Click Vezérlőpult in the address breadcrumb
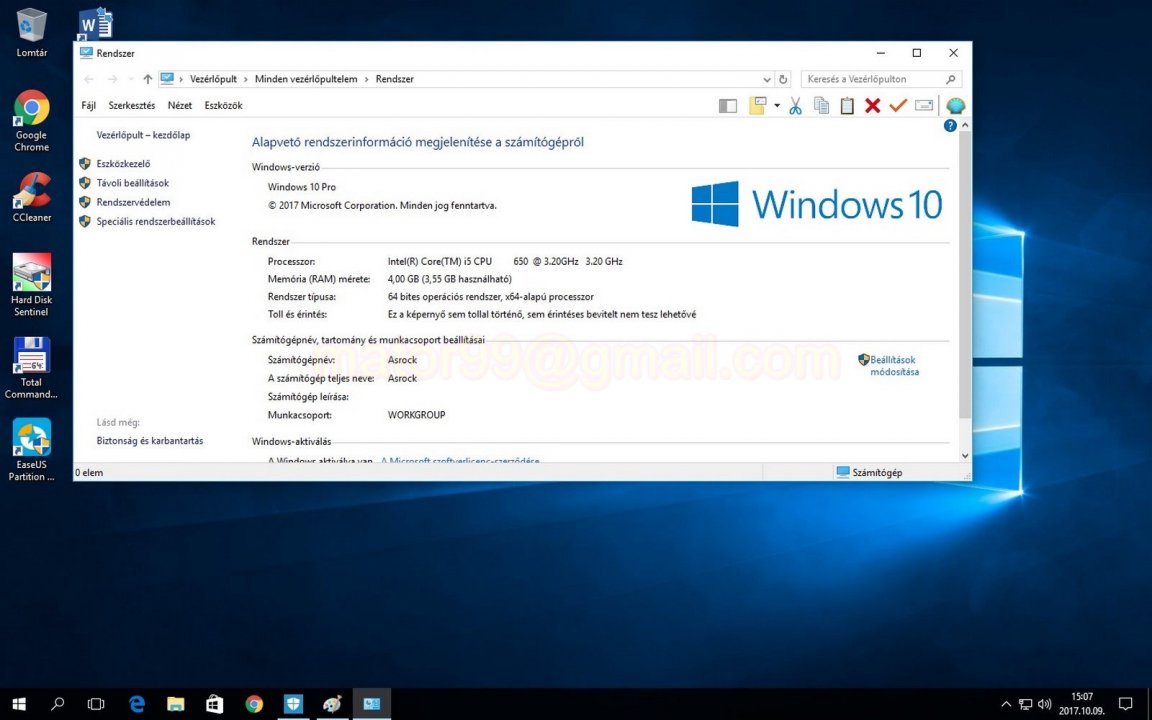 pos(213,79)
